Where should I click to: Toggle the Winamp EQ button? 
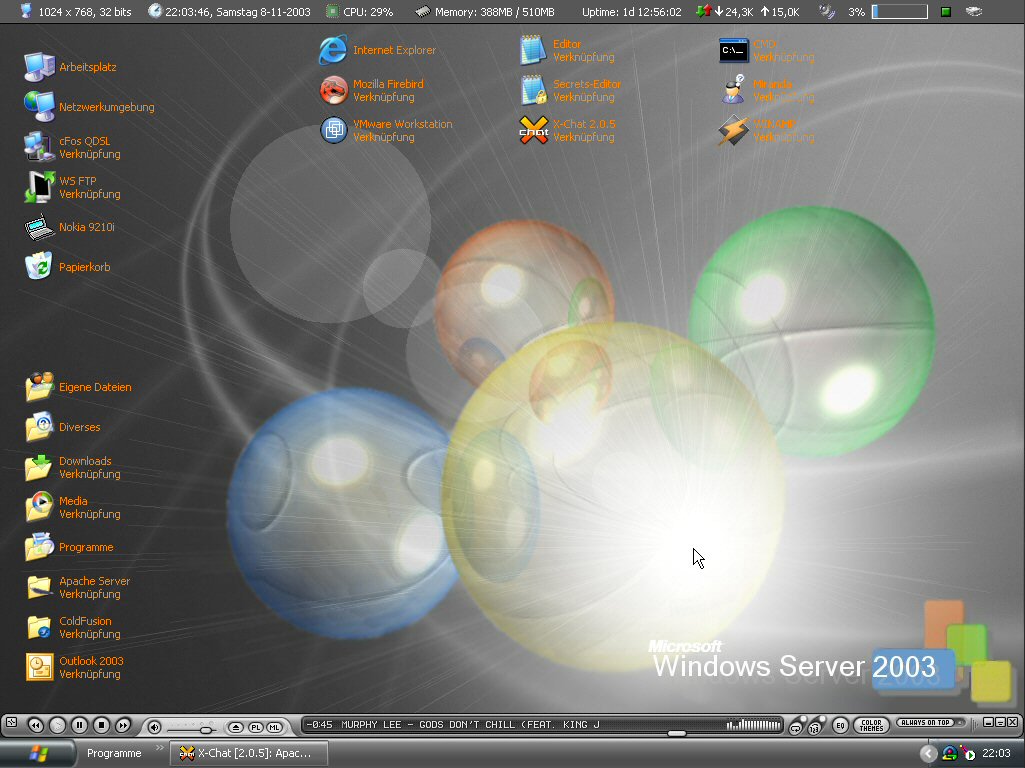click(840, 725)
